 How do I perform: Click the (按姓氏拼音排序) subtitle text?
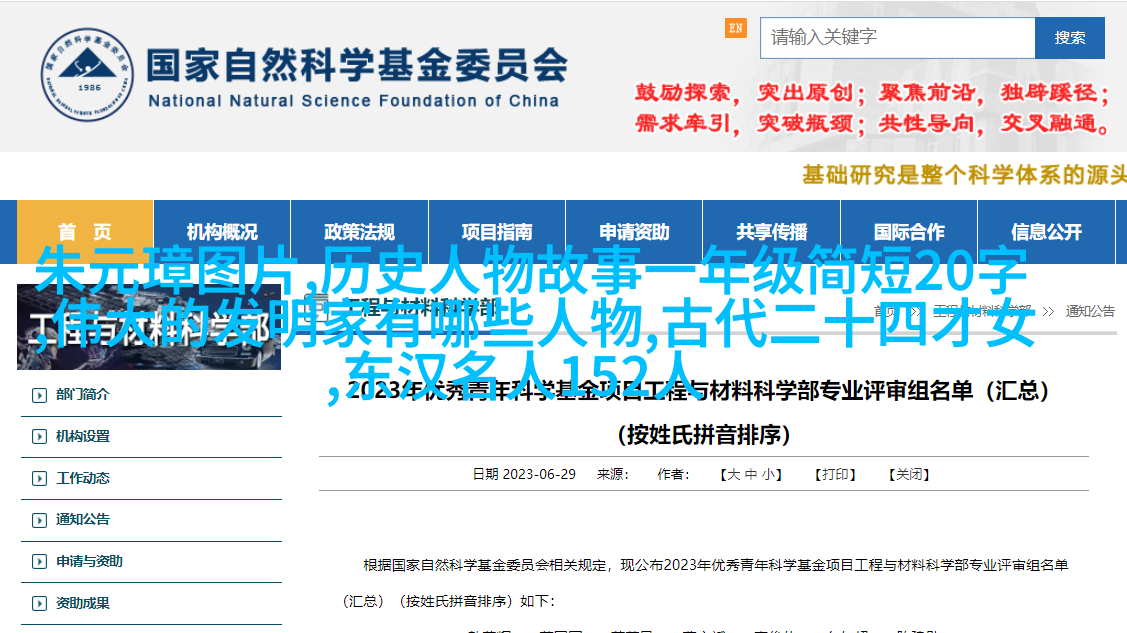coord(704,435)
